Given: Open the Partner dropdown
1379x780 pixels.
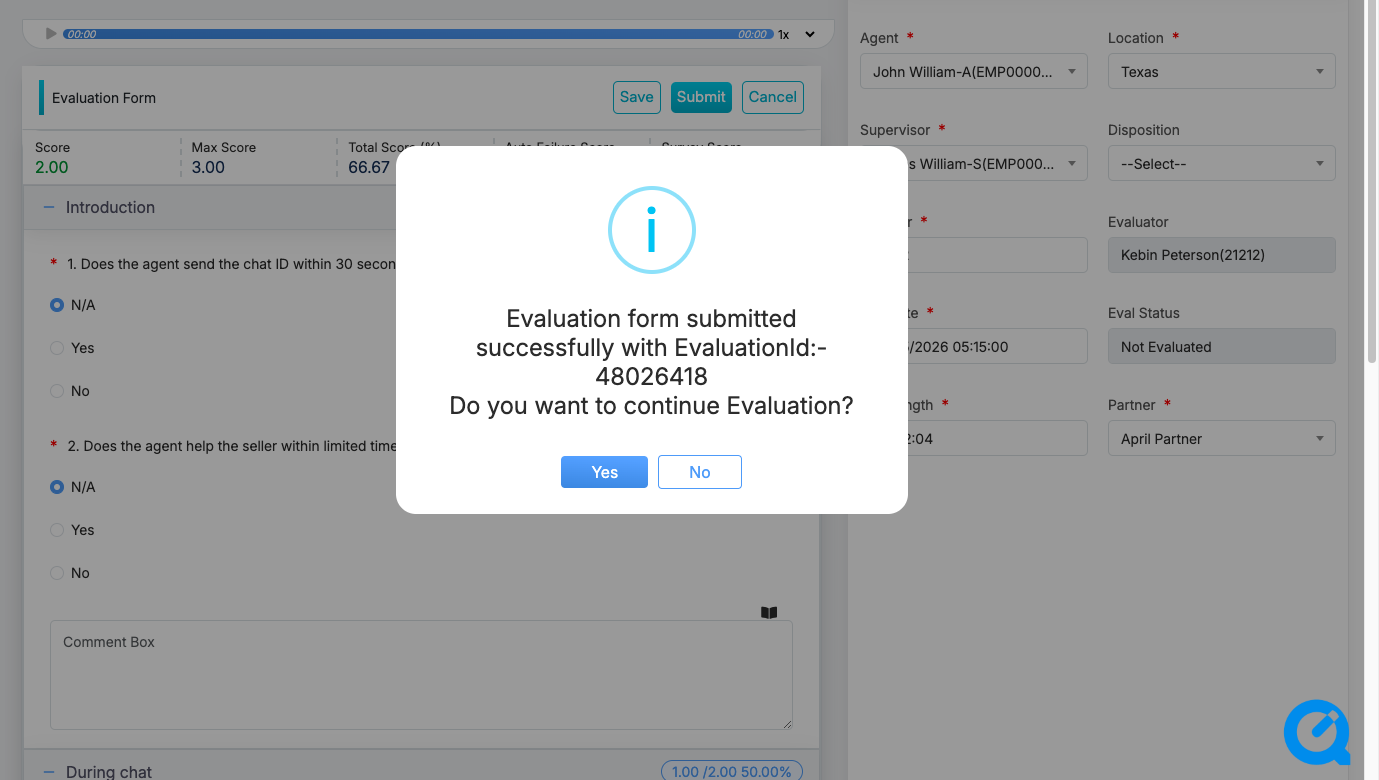Looking at the screenshot, I should 1221,439.
